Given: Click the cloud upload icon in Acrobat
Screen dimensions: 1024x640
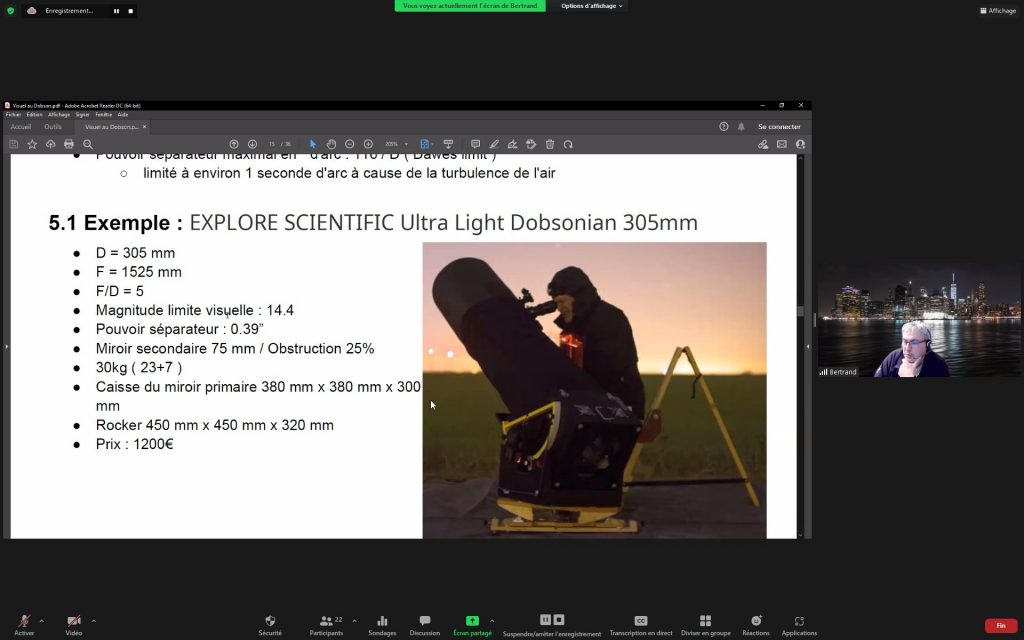Looking at the screenshot, I should pyautogui.click(x=50, y=144).
